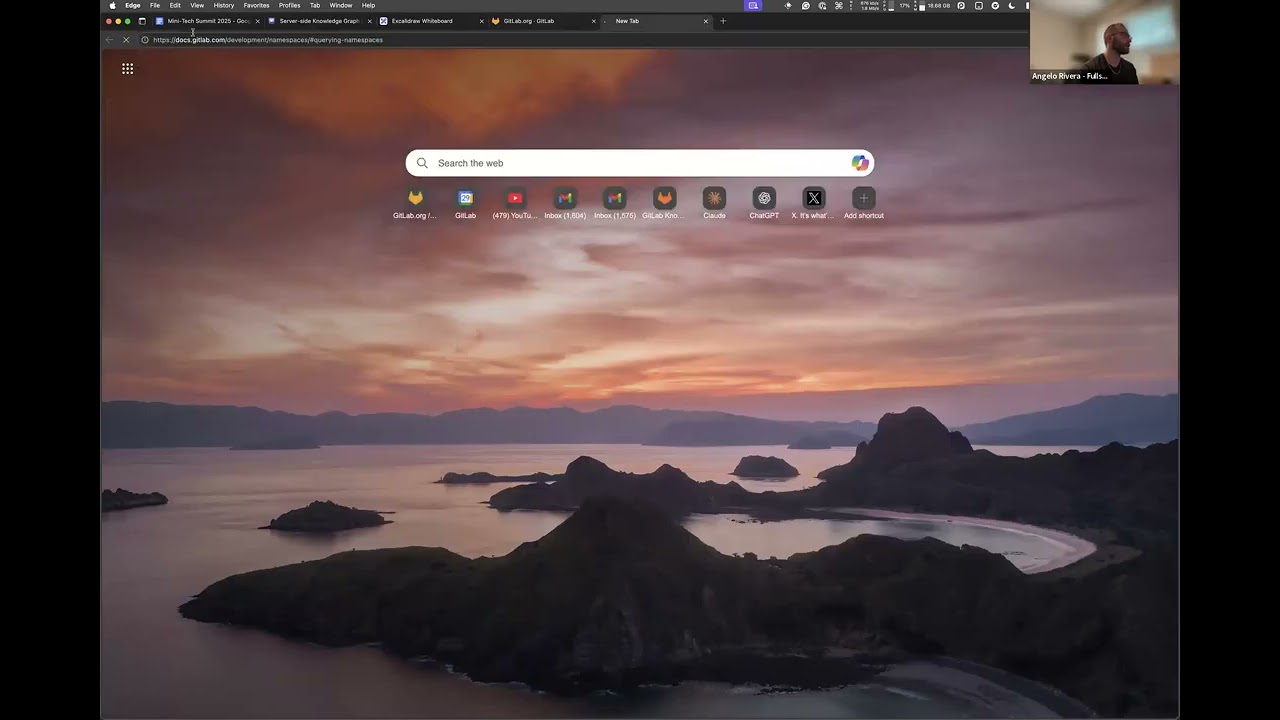Image resolution: width=1280 pixels, height=720 pixels.
Task: Open the View menu
Action: pyautogui.click(x=197, y=5)
